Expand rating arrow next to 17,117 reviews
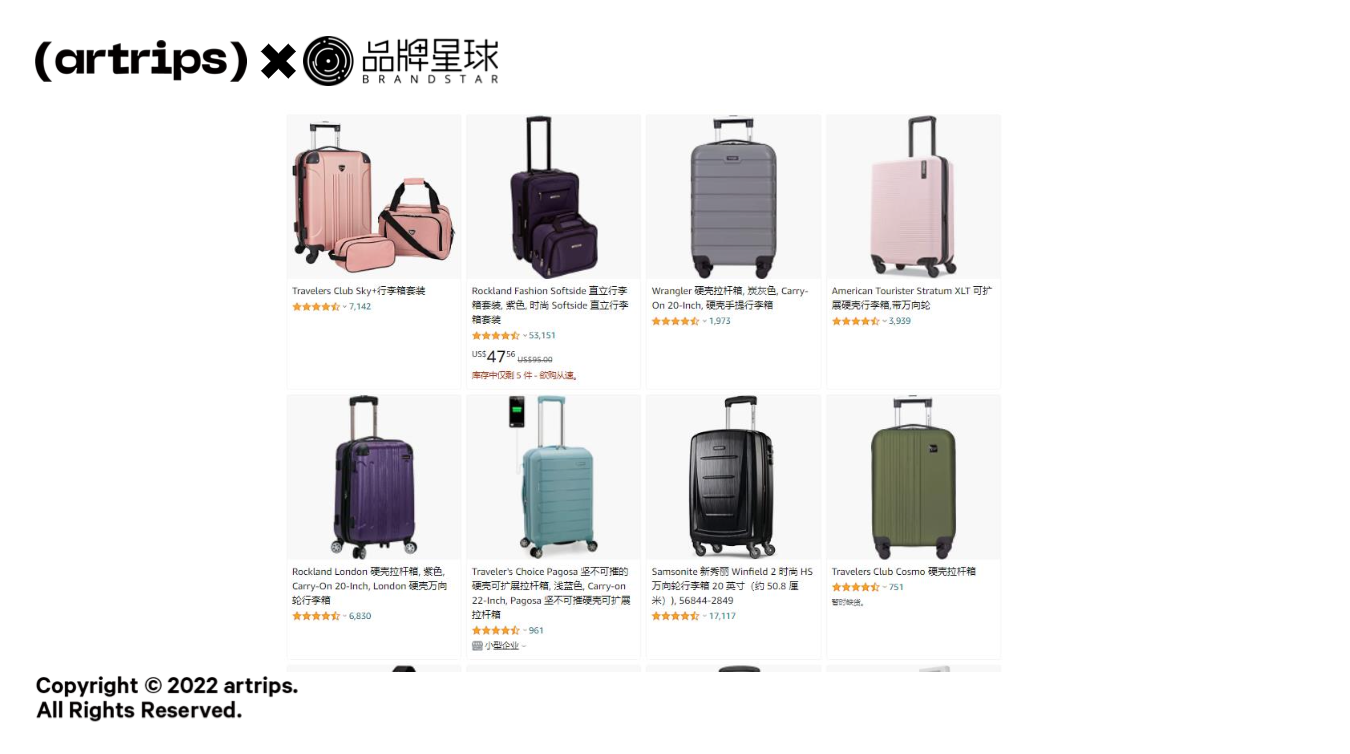 (705, 616)
